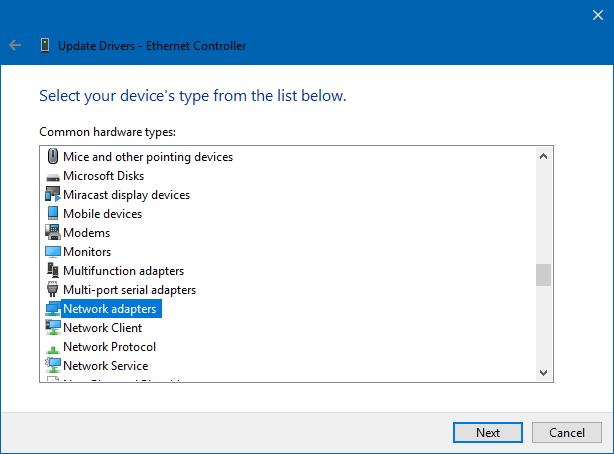Click the Microsoft Disks drive icon
614x454 pixels.
pyautogui.click(x=53, y=176)
